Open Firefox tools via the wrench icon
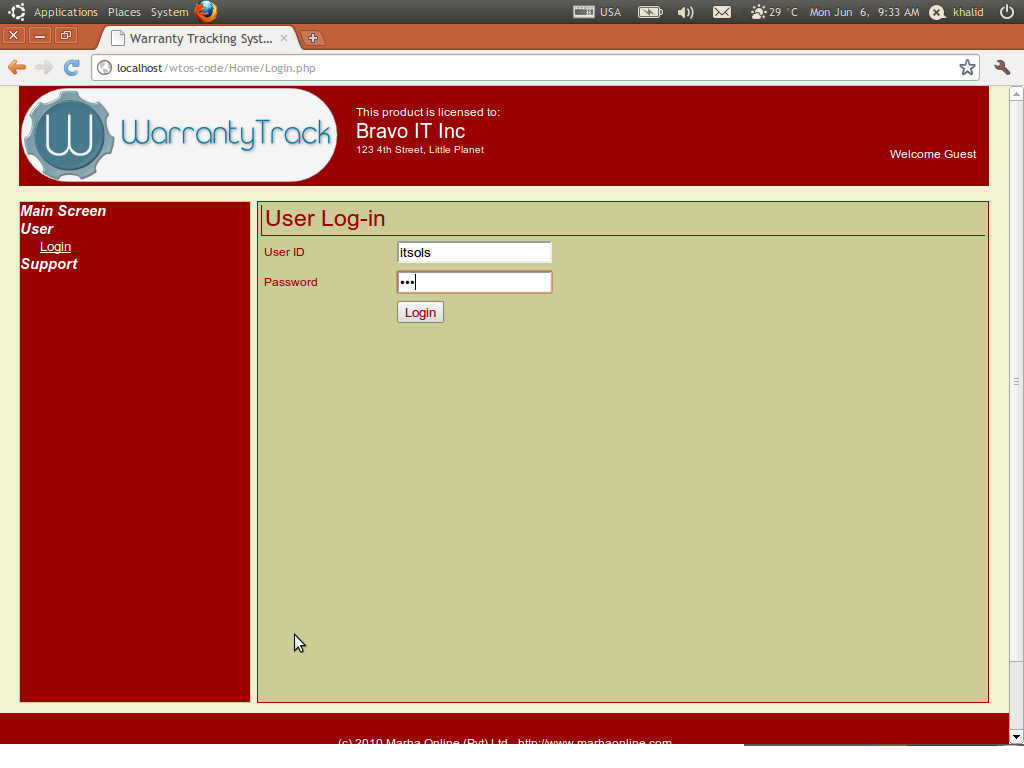 (1003, 68)
